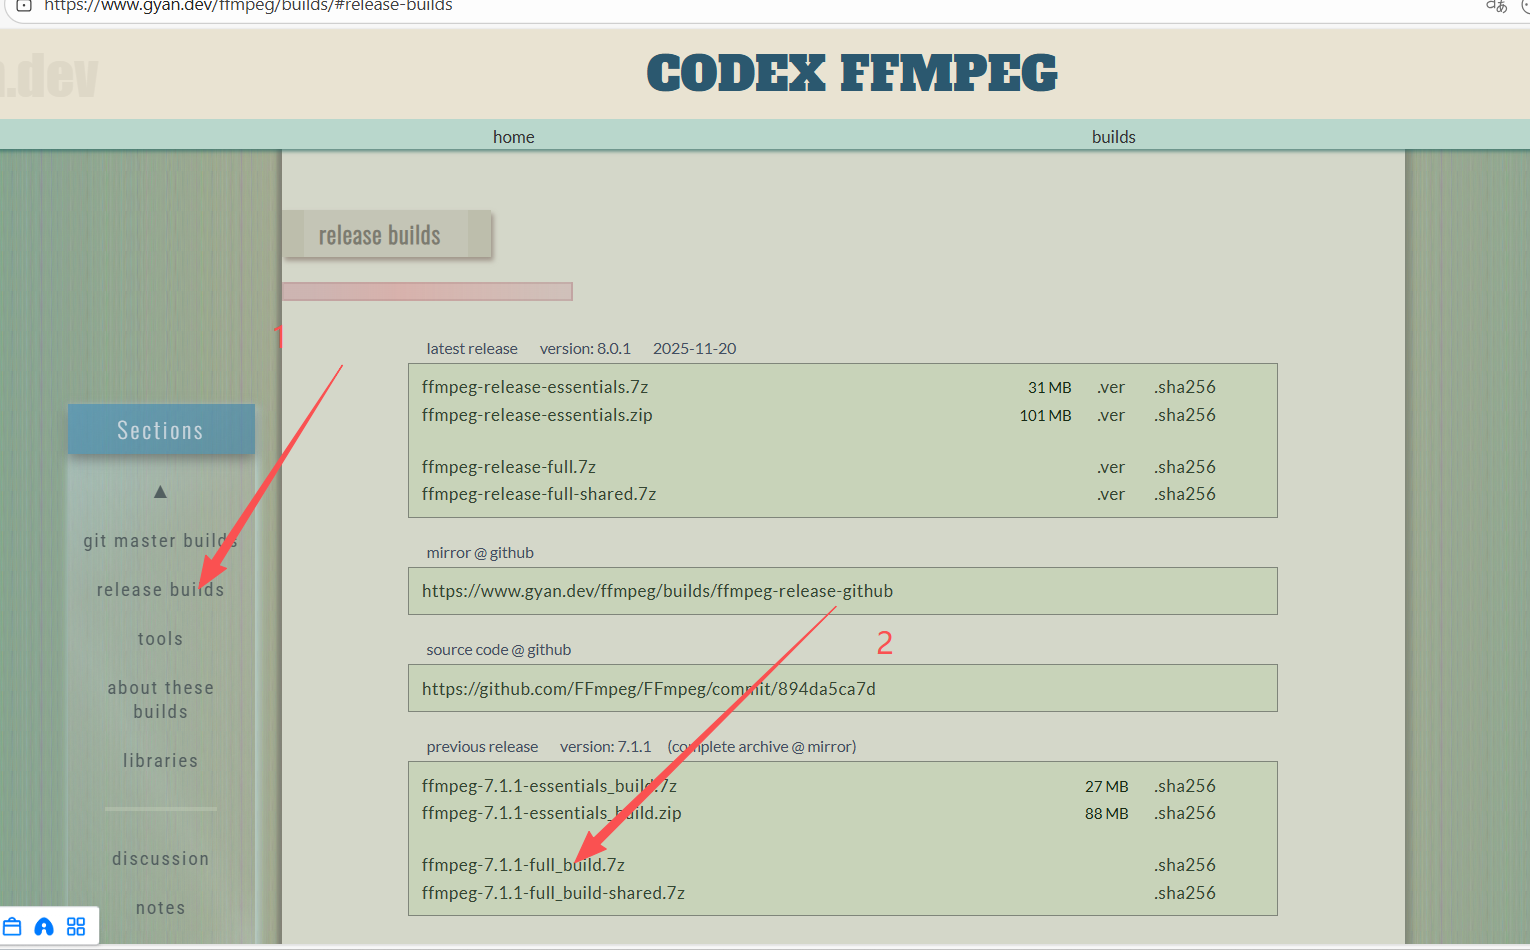This screenshot has height=950, width=1530.
Task: Open .sha256 link for ffmpeg-release-essentials.7z
Action: [x=1185, y=387]
